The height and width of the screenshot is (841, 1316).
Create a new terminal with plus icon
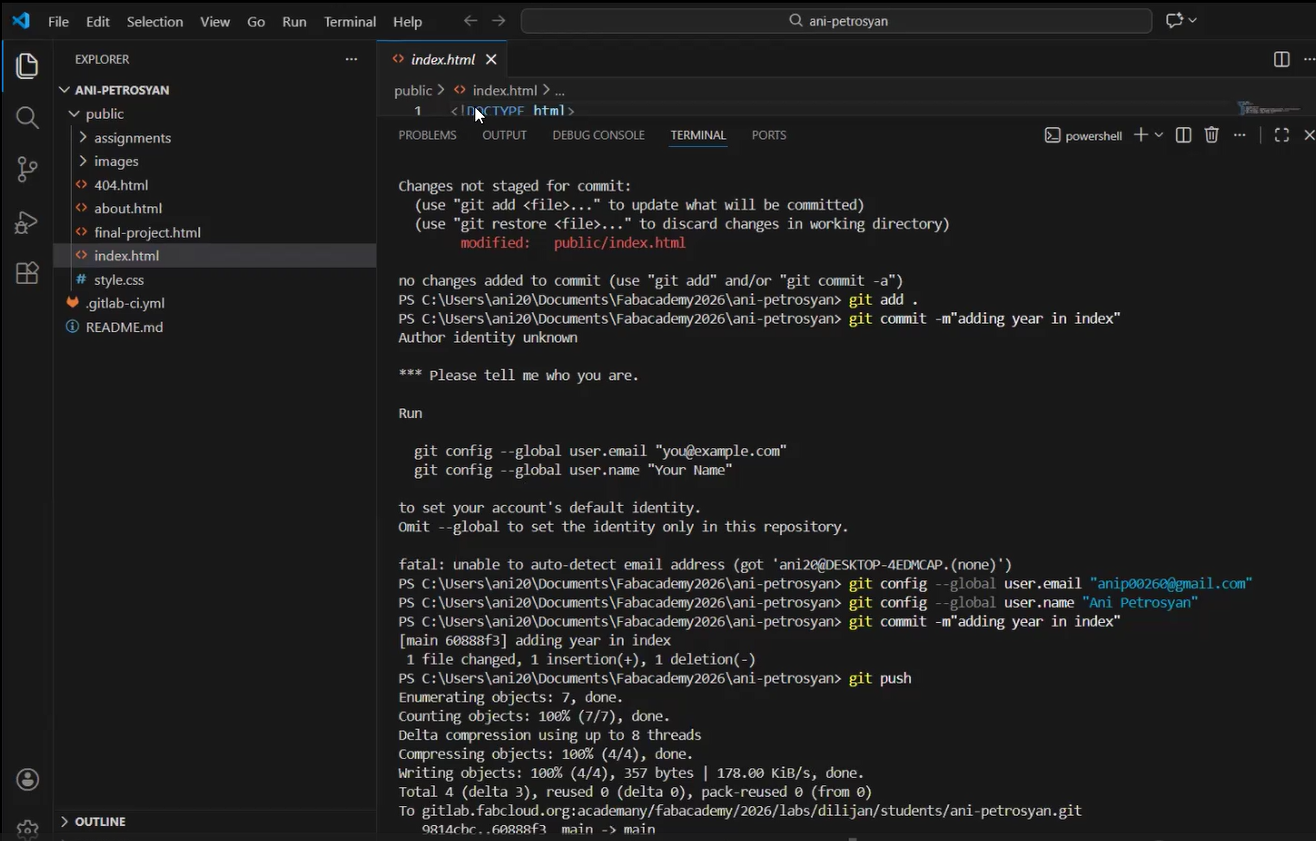tap(1140, 135)
